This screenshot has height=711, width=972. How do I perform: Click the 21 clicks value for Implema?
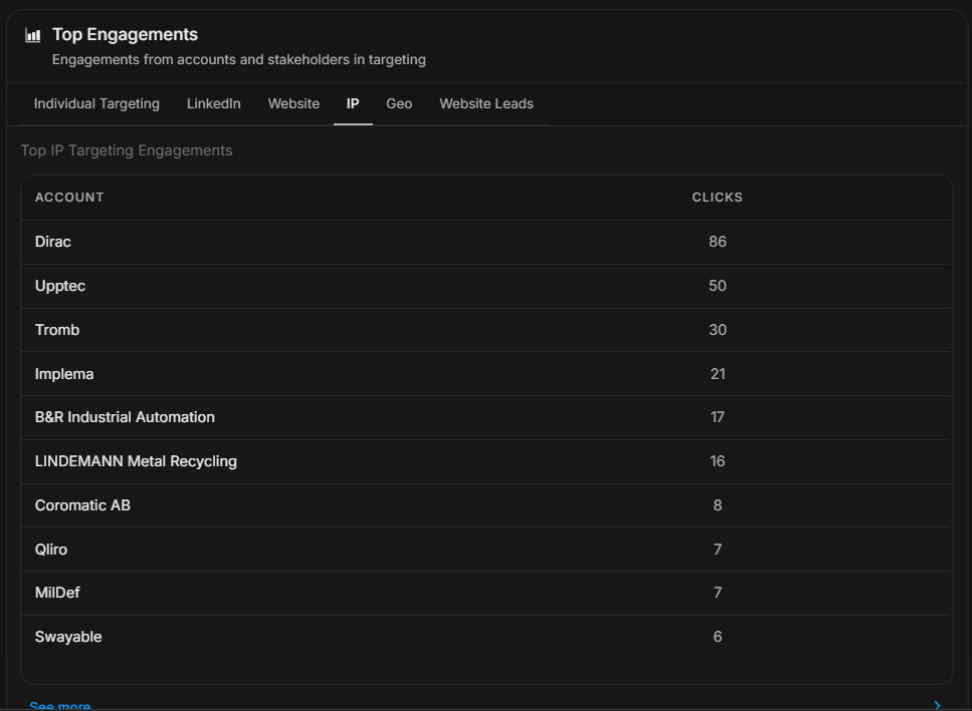[x=717, y=374]
